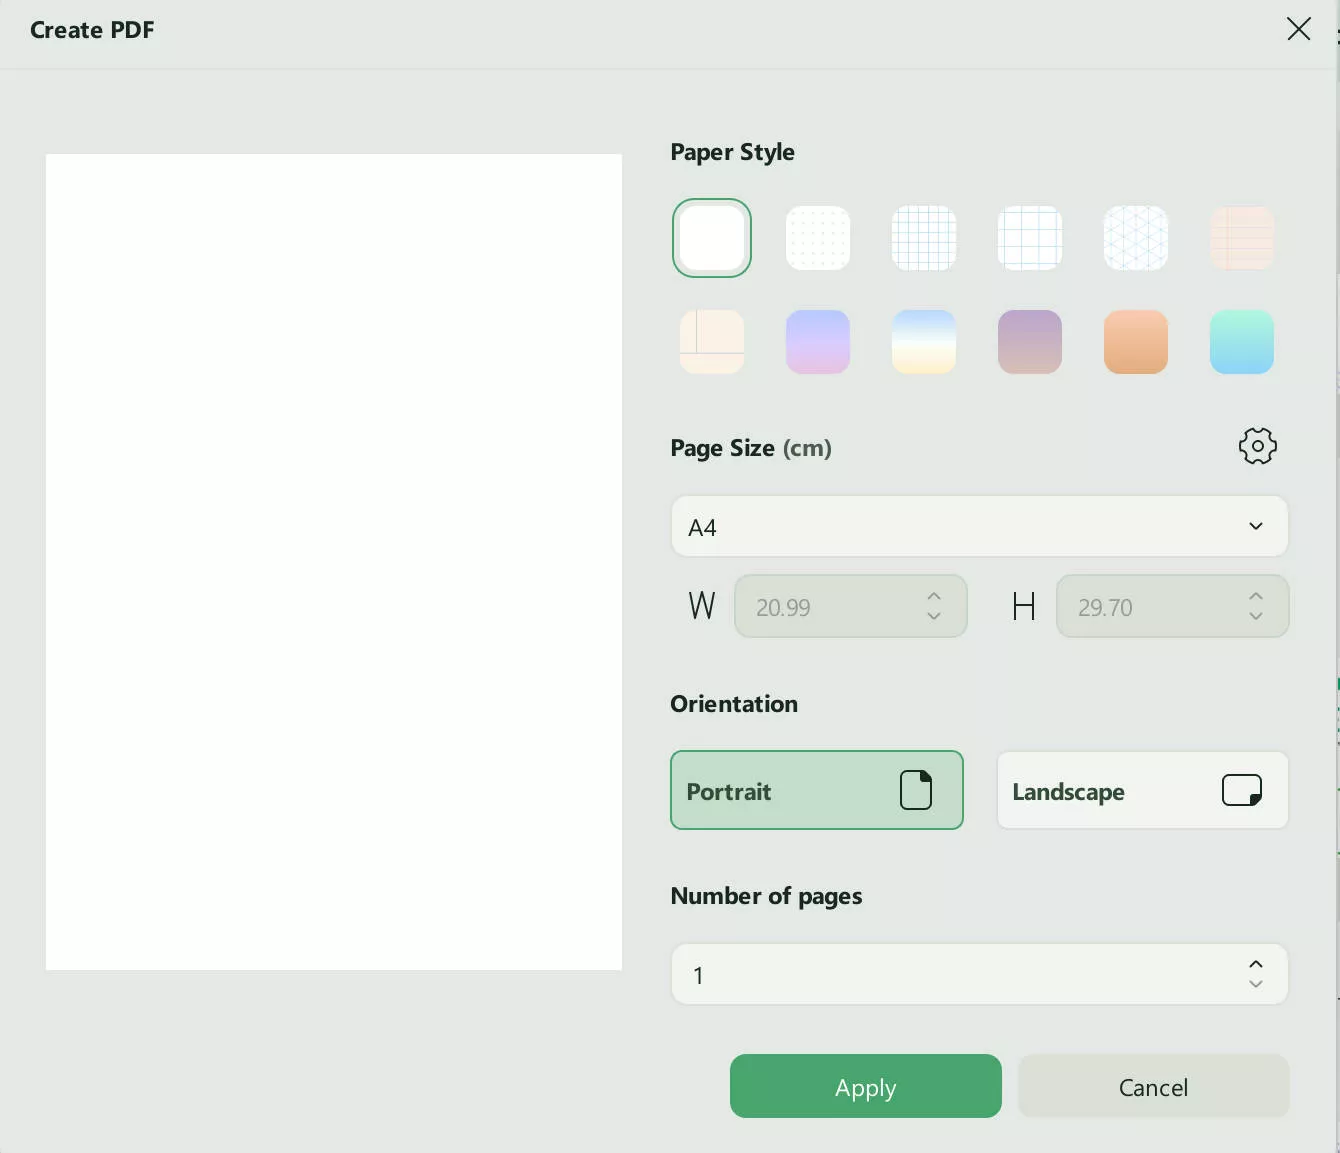Increase the page width value
Screen dimensions: 1340x1153
pyautogui.click(x=933, y=595)
